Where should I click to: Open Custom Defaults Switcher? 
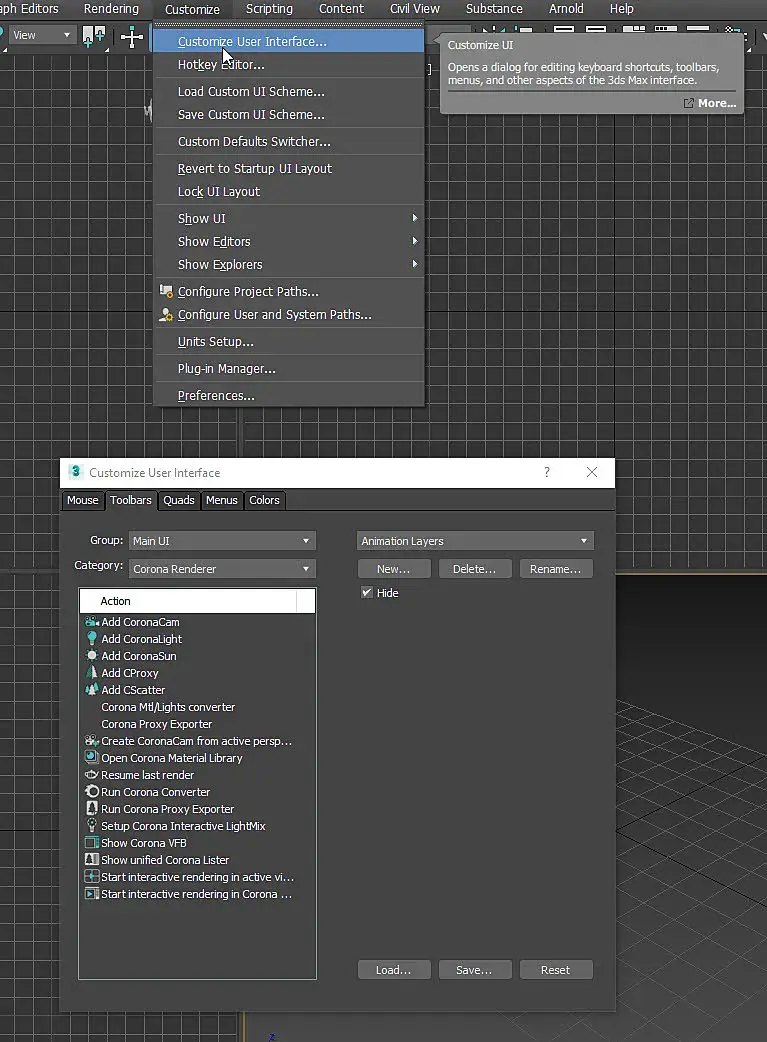tap(289, 142)
